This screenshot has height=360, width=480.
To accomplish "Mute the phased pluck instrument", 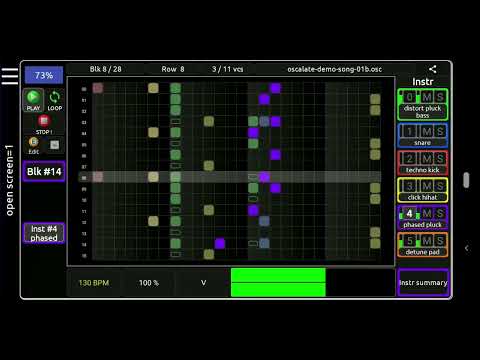I will point(427,213).
